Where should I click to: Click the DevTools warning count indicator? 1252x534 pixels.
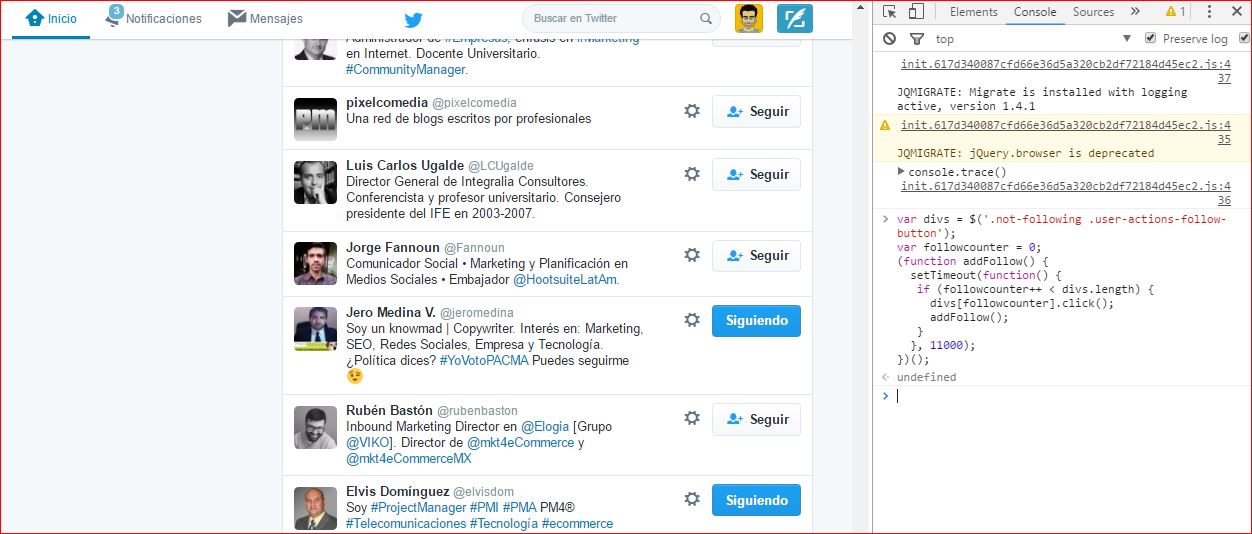1175,12
